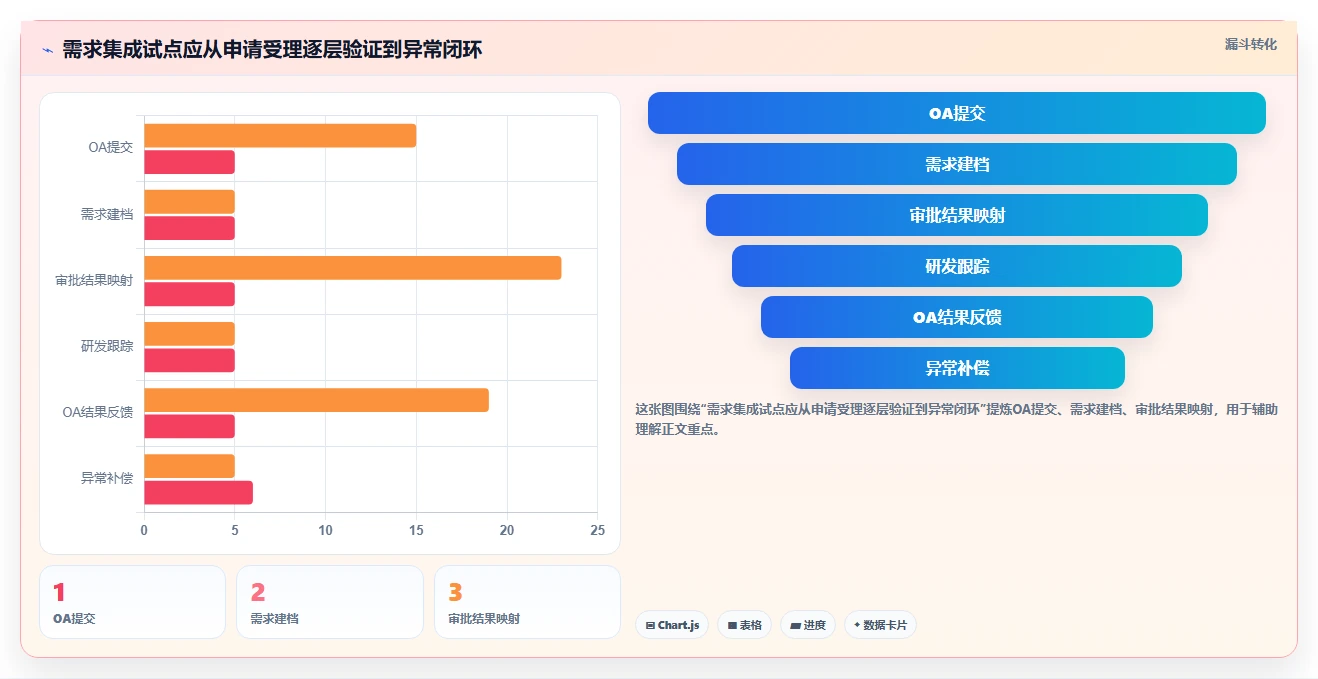The width and height of the screenshot is (1318, 679).
Task: Click the 漏斗转化 tag in the header
Action: 1251,44
